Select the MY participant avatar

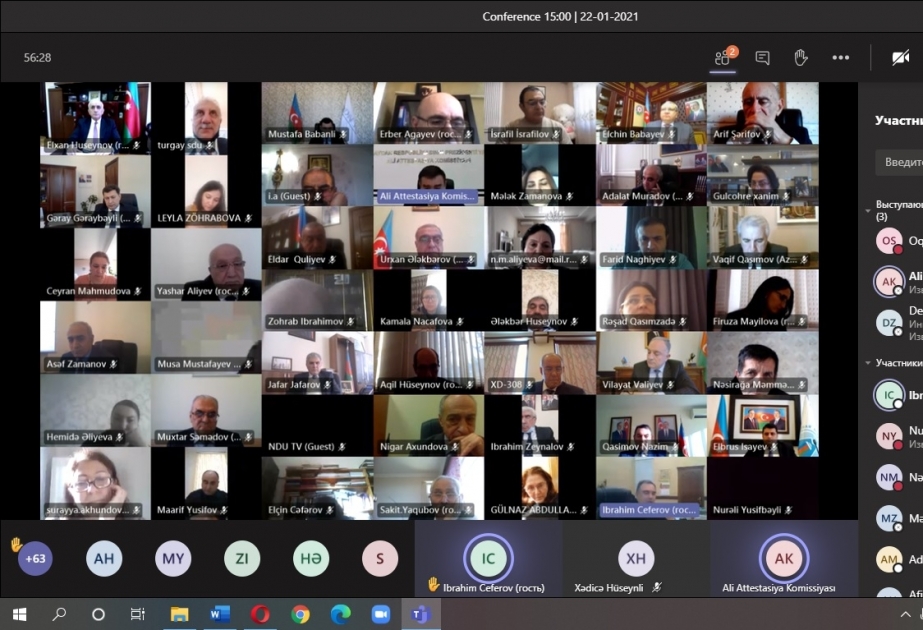pos(173,558)
